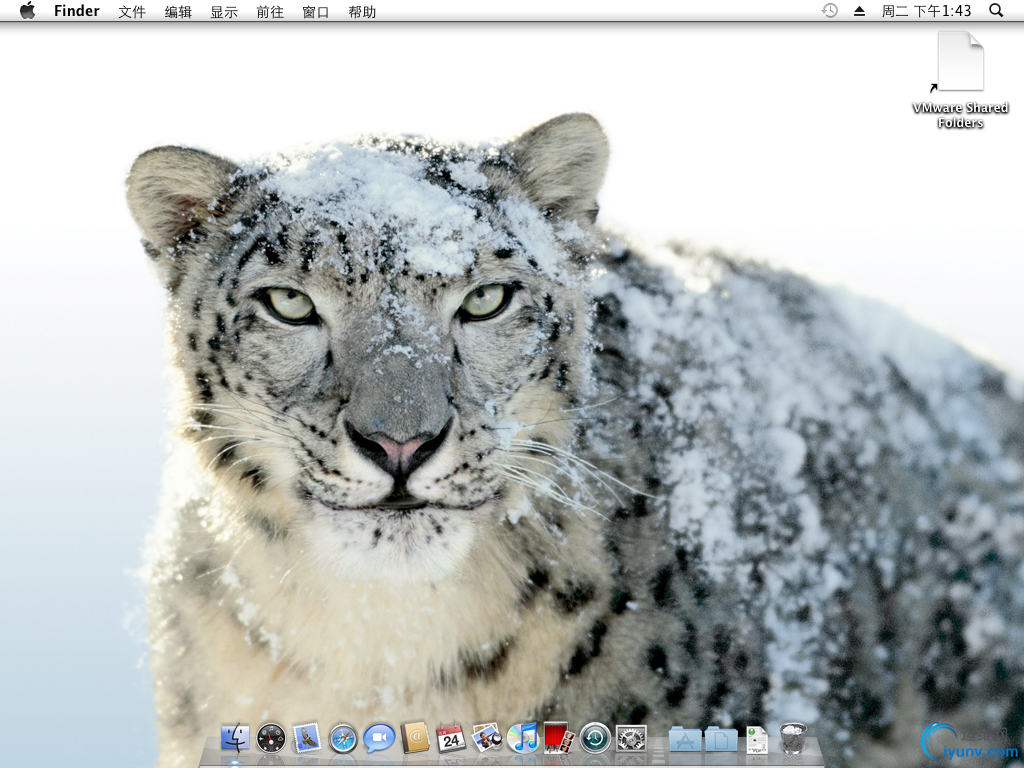Viewport: 1024px width, 768px height.
Task: Open Time Machine in the Dock
Action: coord(595,739)
